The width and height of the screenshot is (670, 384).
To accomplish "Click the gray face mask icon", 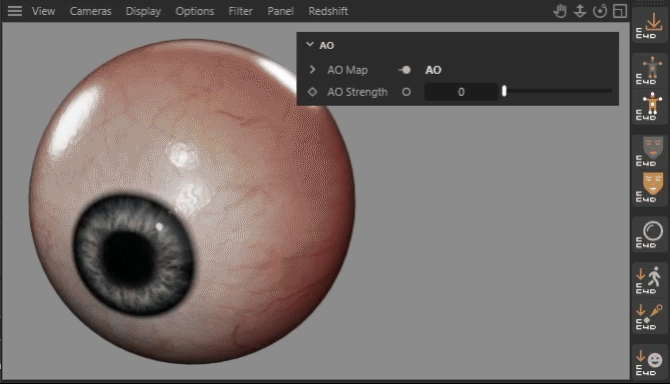I will 650,152.
